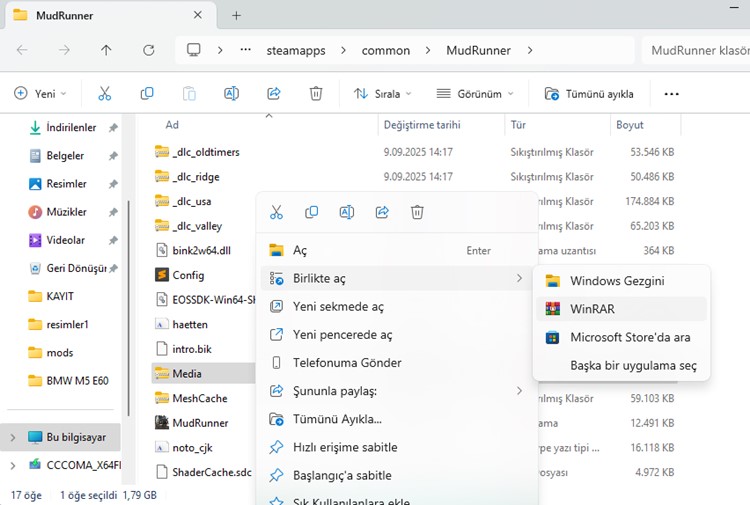Screen dimensions: 750x505
Task: Sort by Değiştirme tarihi column header
Action: pyautogui.click(x=422, y=125)
